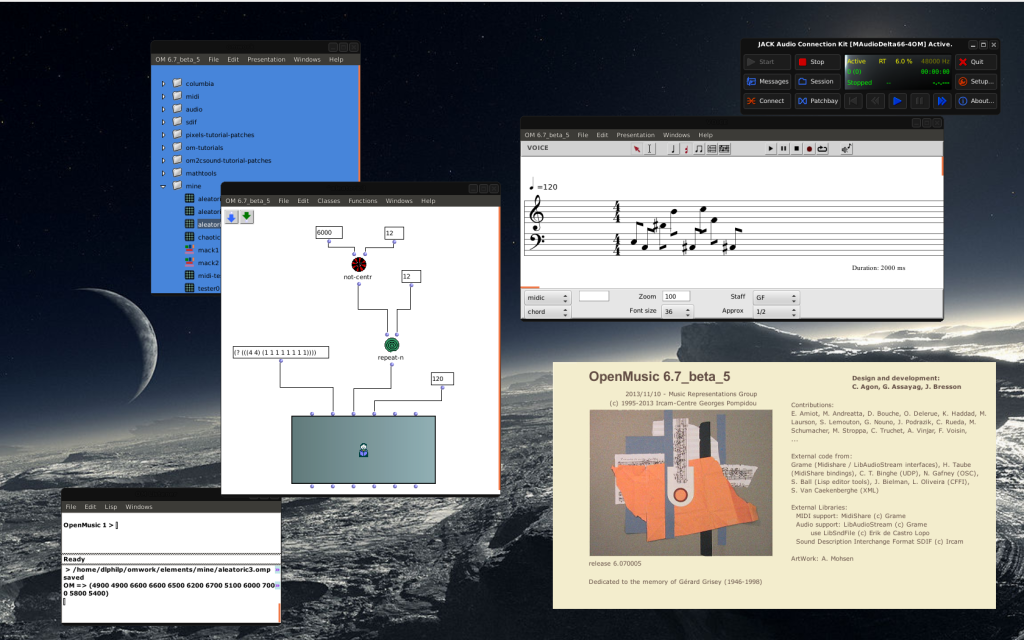This screenshot has height=640, width=1024.
Task: Open the chord dropdown in VOICE editor
Action: click(x=547, y=312)
